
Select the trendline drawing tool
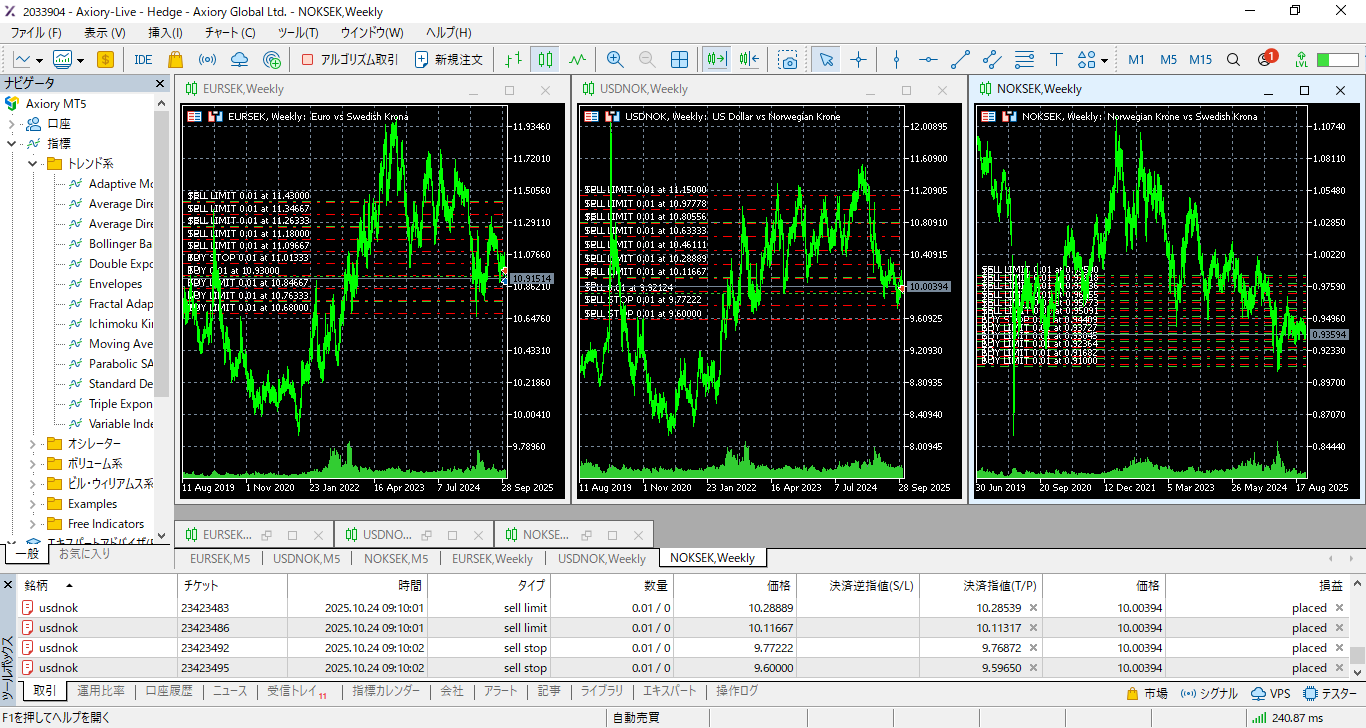(x=960, y=60)
